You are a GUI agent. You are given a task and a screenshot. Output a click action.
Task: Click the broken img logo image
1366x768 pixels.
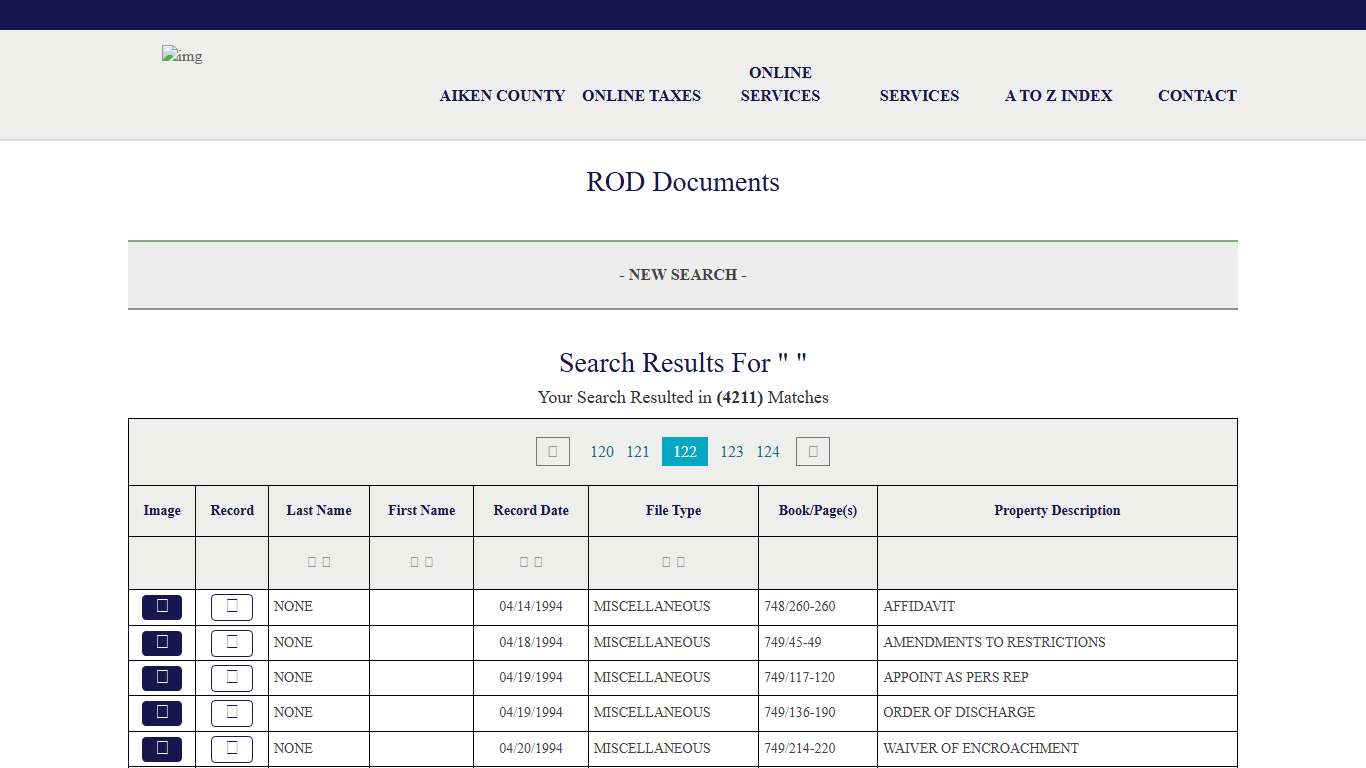pyautogui.click(x=181, y=56)
